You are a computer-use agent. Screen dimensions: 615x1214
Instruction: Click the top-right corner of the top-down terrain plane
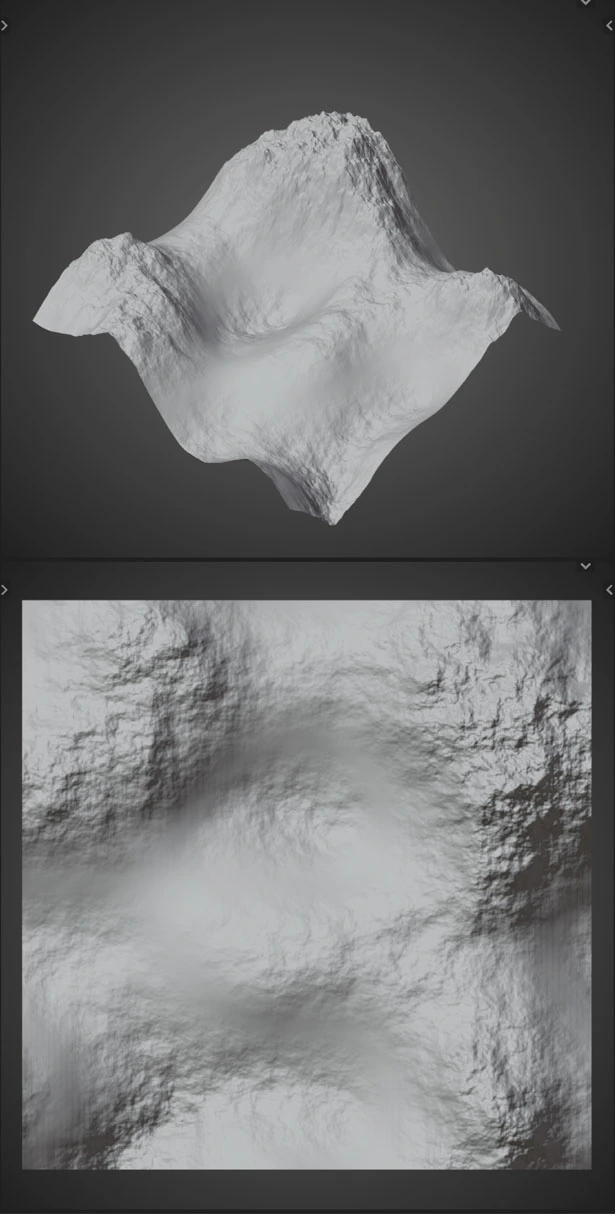(x=588, y=603)
